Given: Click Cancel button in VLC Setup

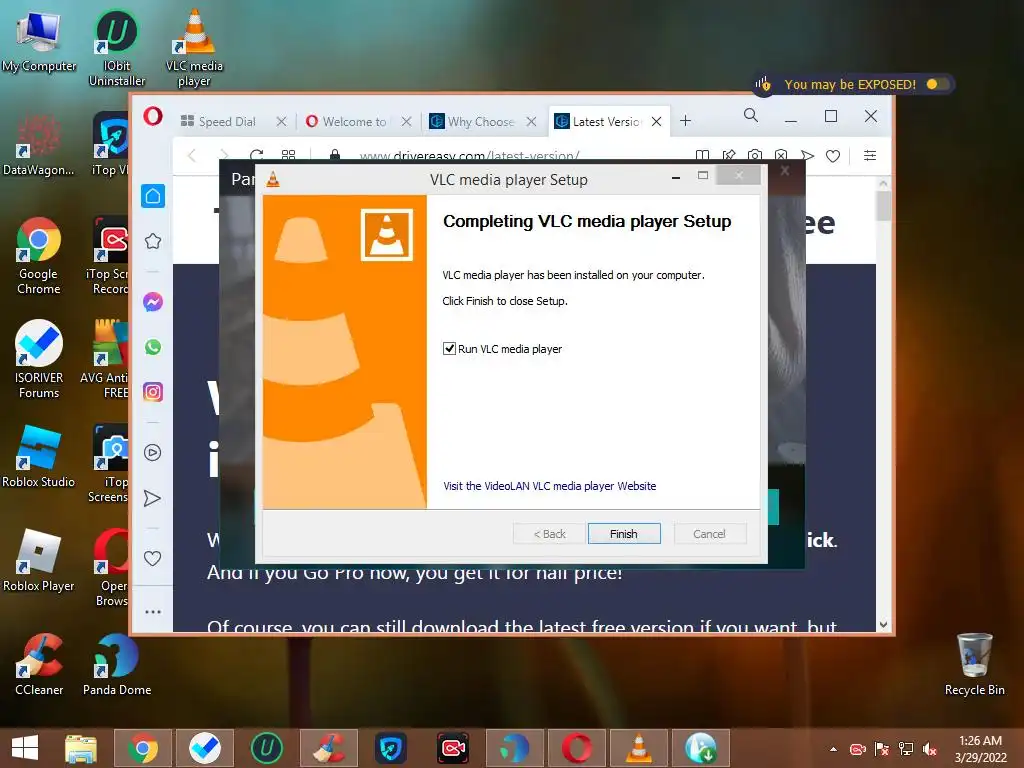Looking at the screenshot, I should (709, 534).
